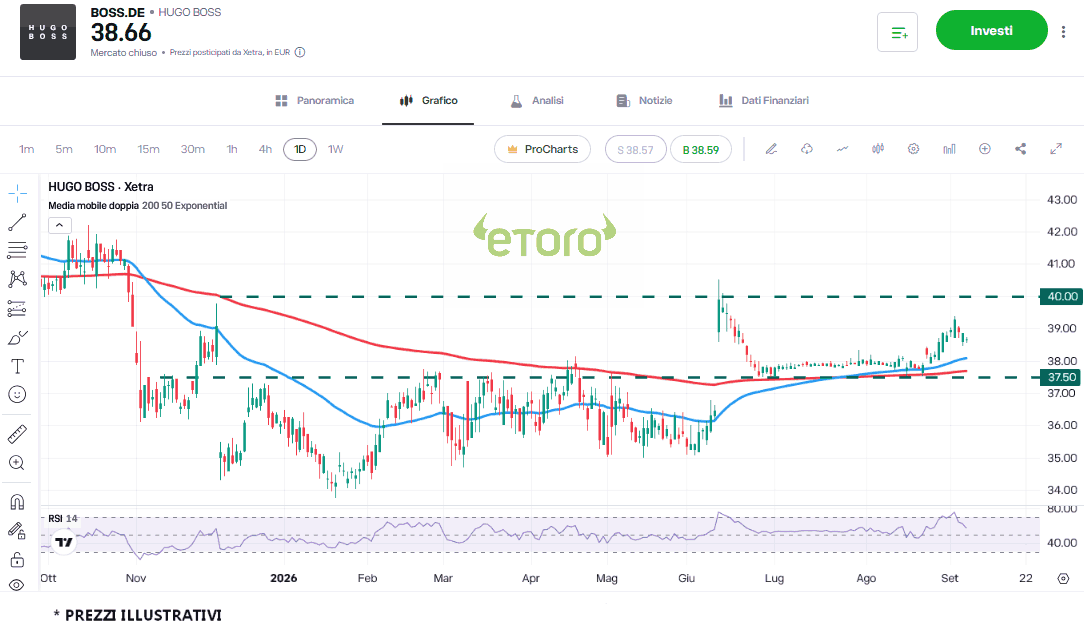This screenshot has width=1084, height=625.
Task: Click the 40.00 price level label
Action: pos(1062,297)
